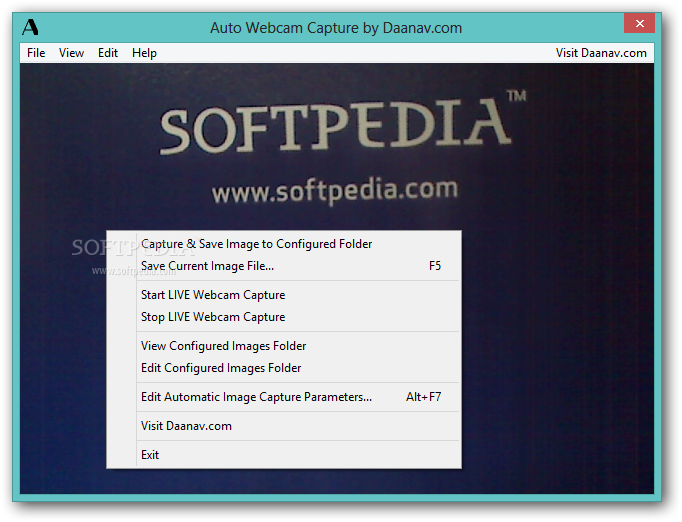Screen dimensions: 682x522
Task: Choose Visit Daanav.com in context menu
Action: pos(284,426)
